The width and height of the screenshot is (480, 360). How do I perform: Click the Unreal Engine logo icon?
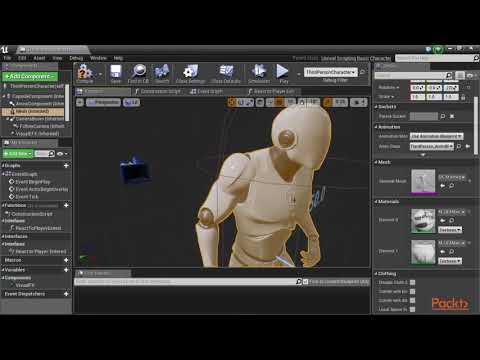tap(5, 50)
